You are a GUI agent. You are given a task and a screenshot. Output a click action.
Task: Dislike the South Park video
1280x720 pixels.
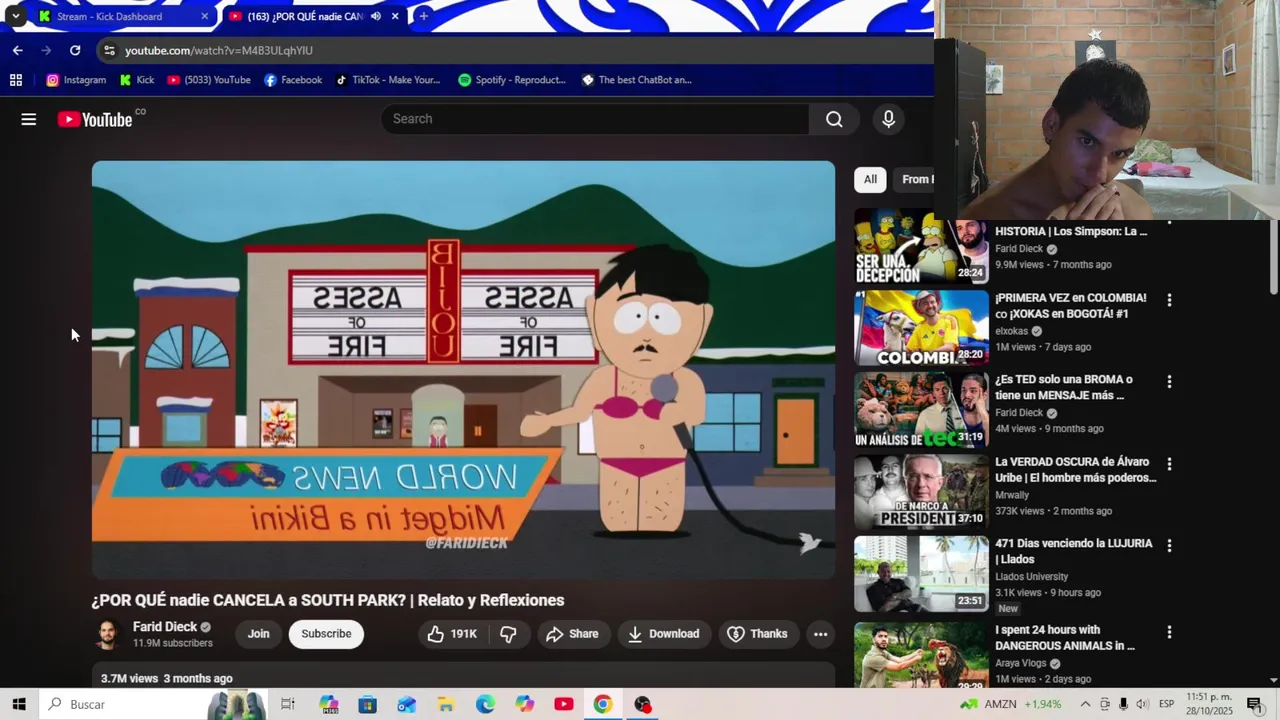(508, 634)
